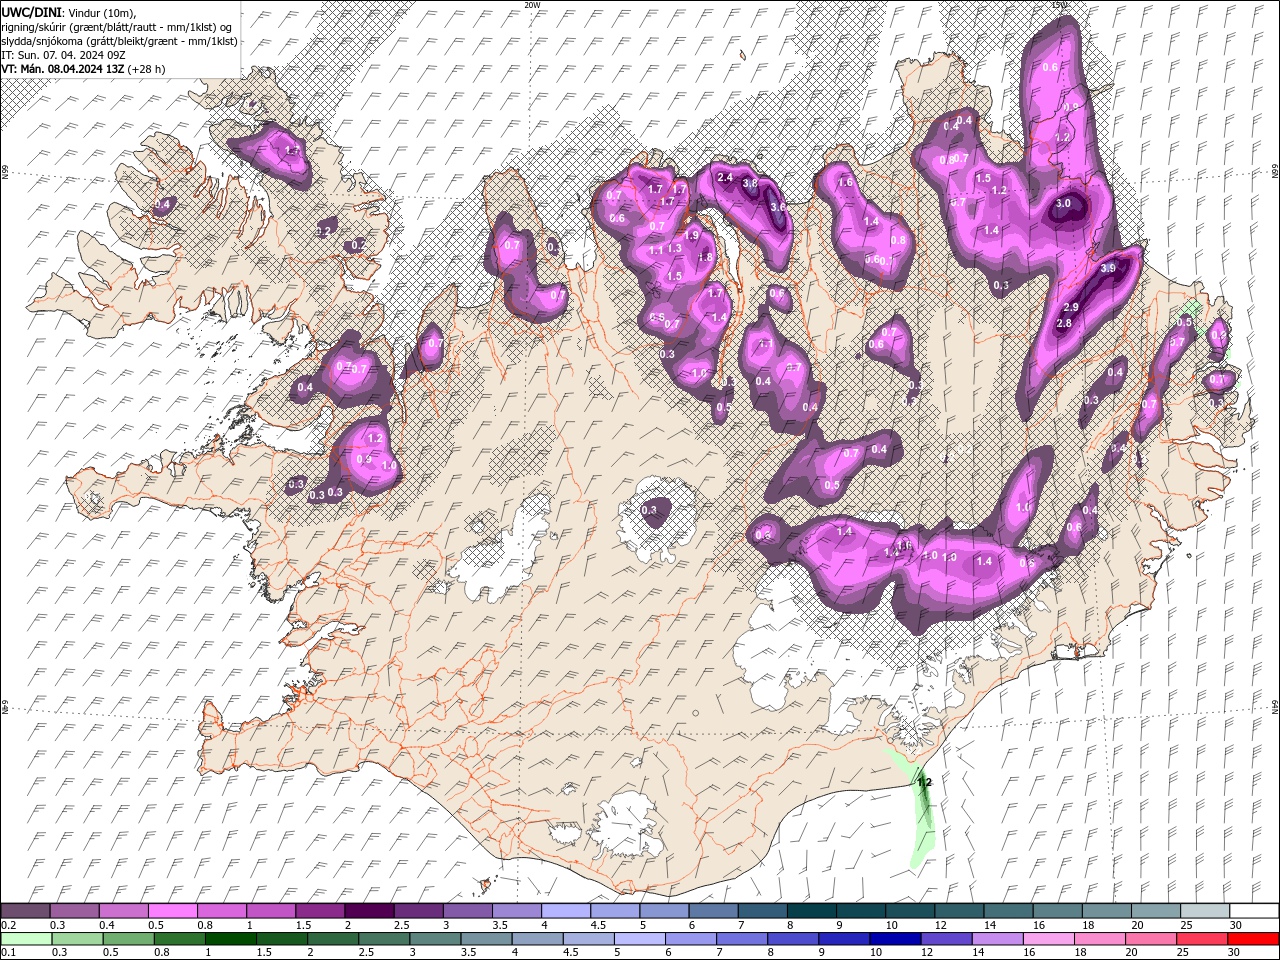Click the green 1.2 rain value off the southeast coast
Screen dimensions: 1280x960
tap(924, 782)
